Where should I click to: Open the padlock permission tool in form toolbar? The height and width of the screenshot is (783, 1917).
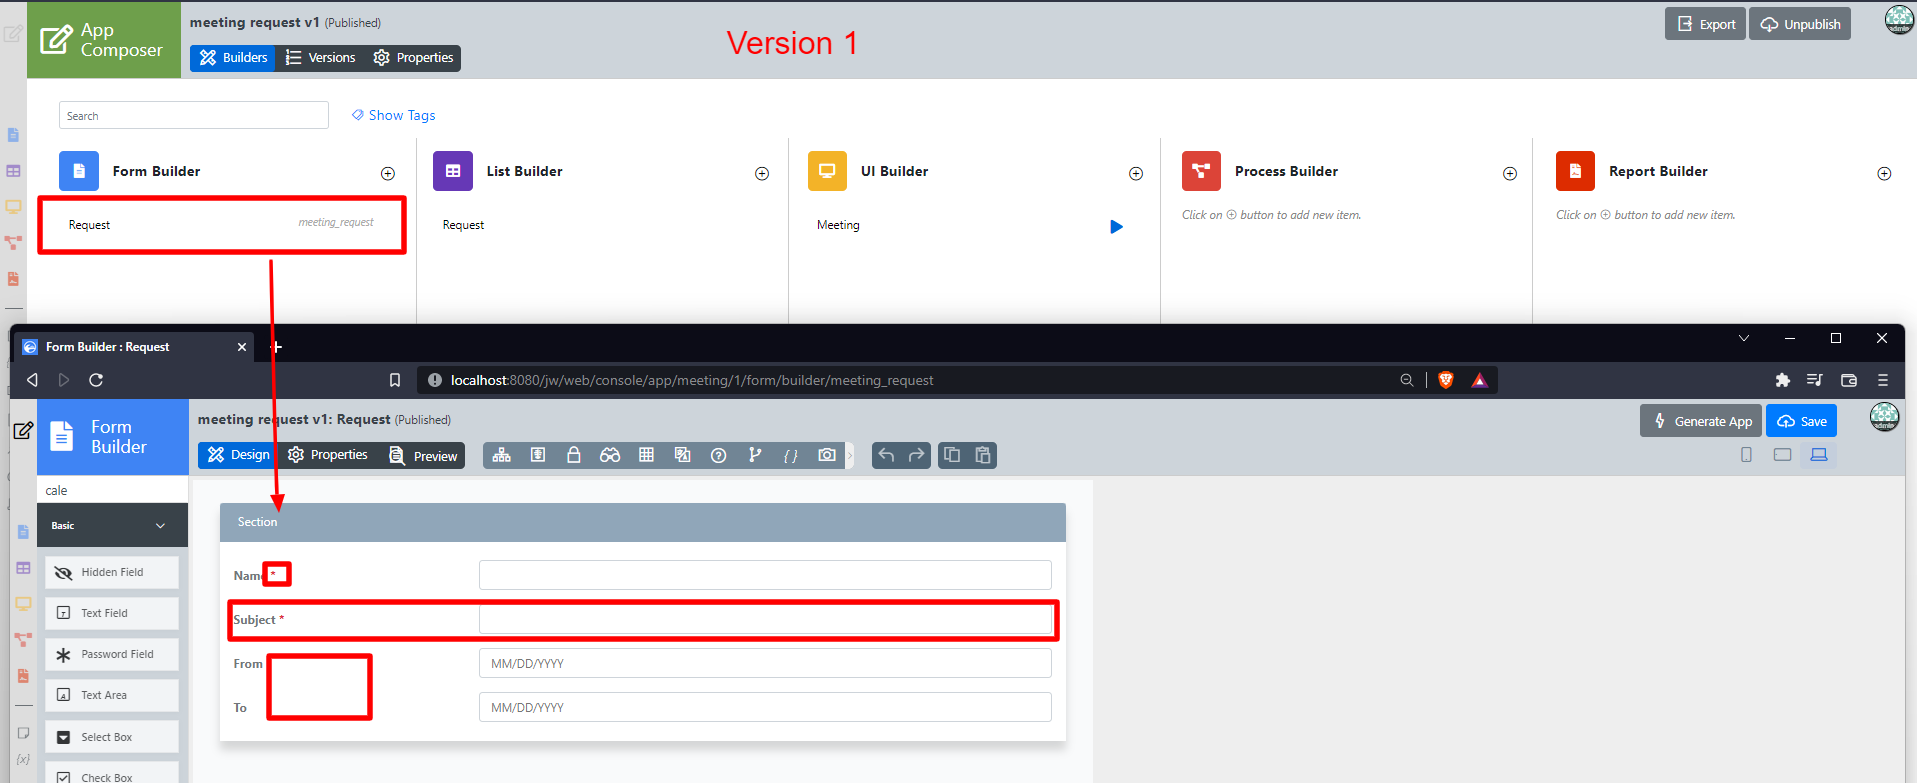click(x=574, y=455)
